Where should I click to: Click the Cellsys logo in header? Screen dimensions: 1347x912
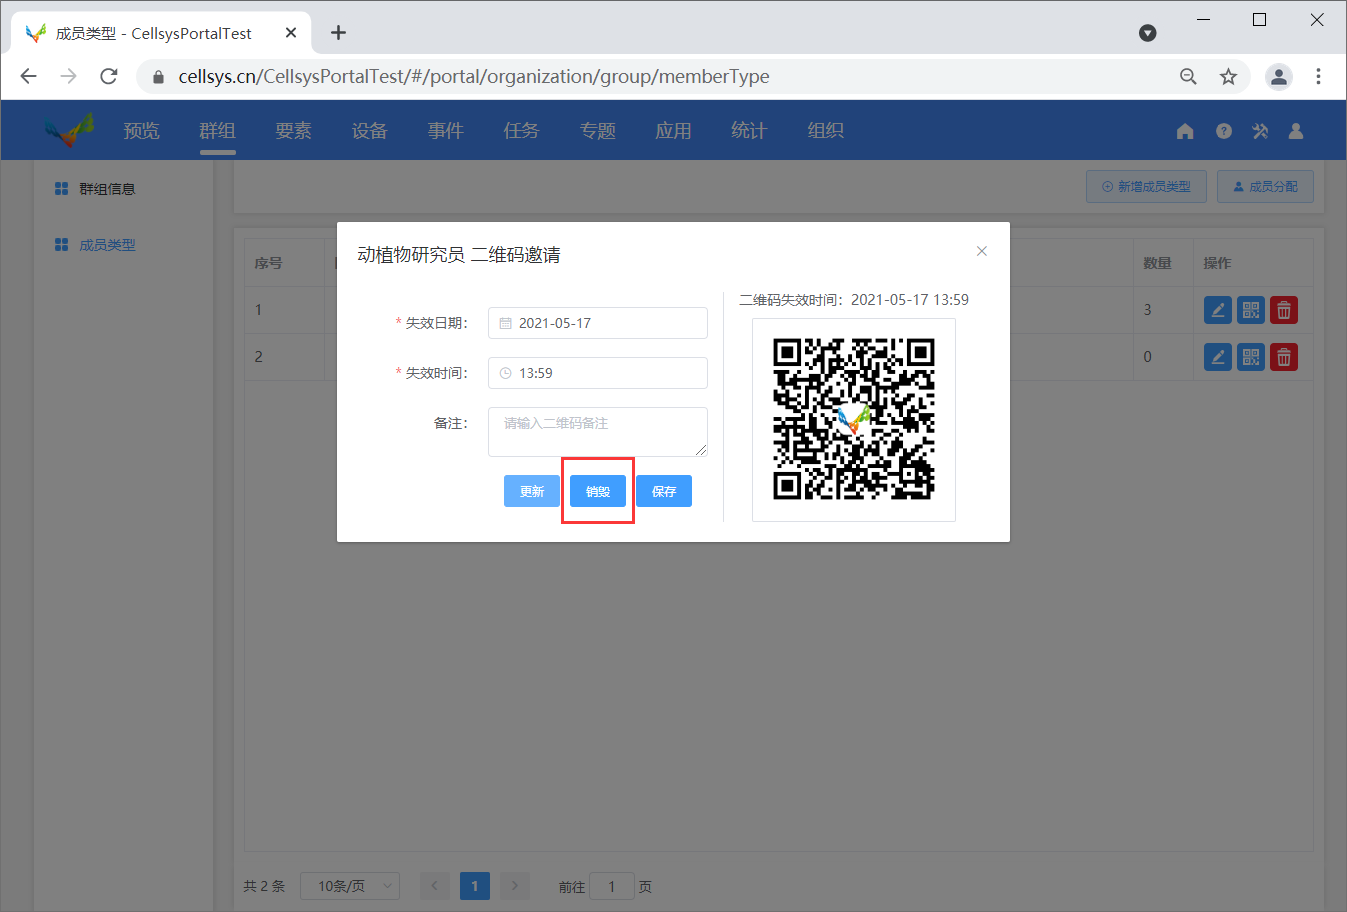coord(68,130)
